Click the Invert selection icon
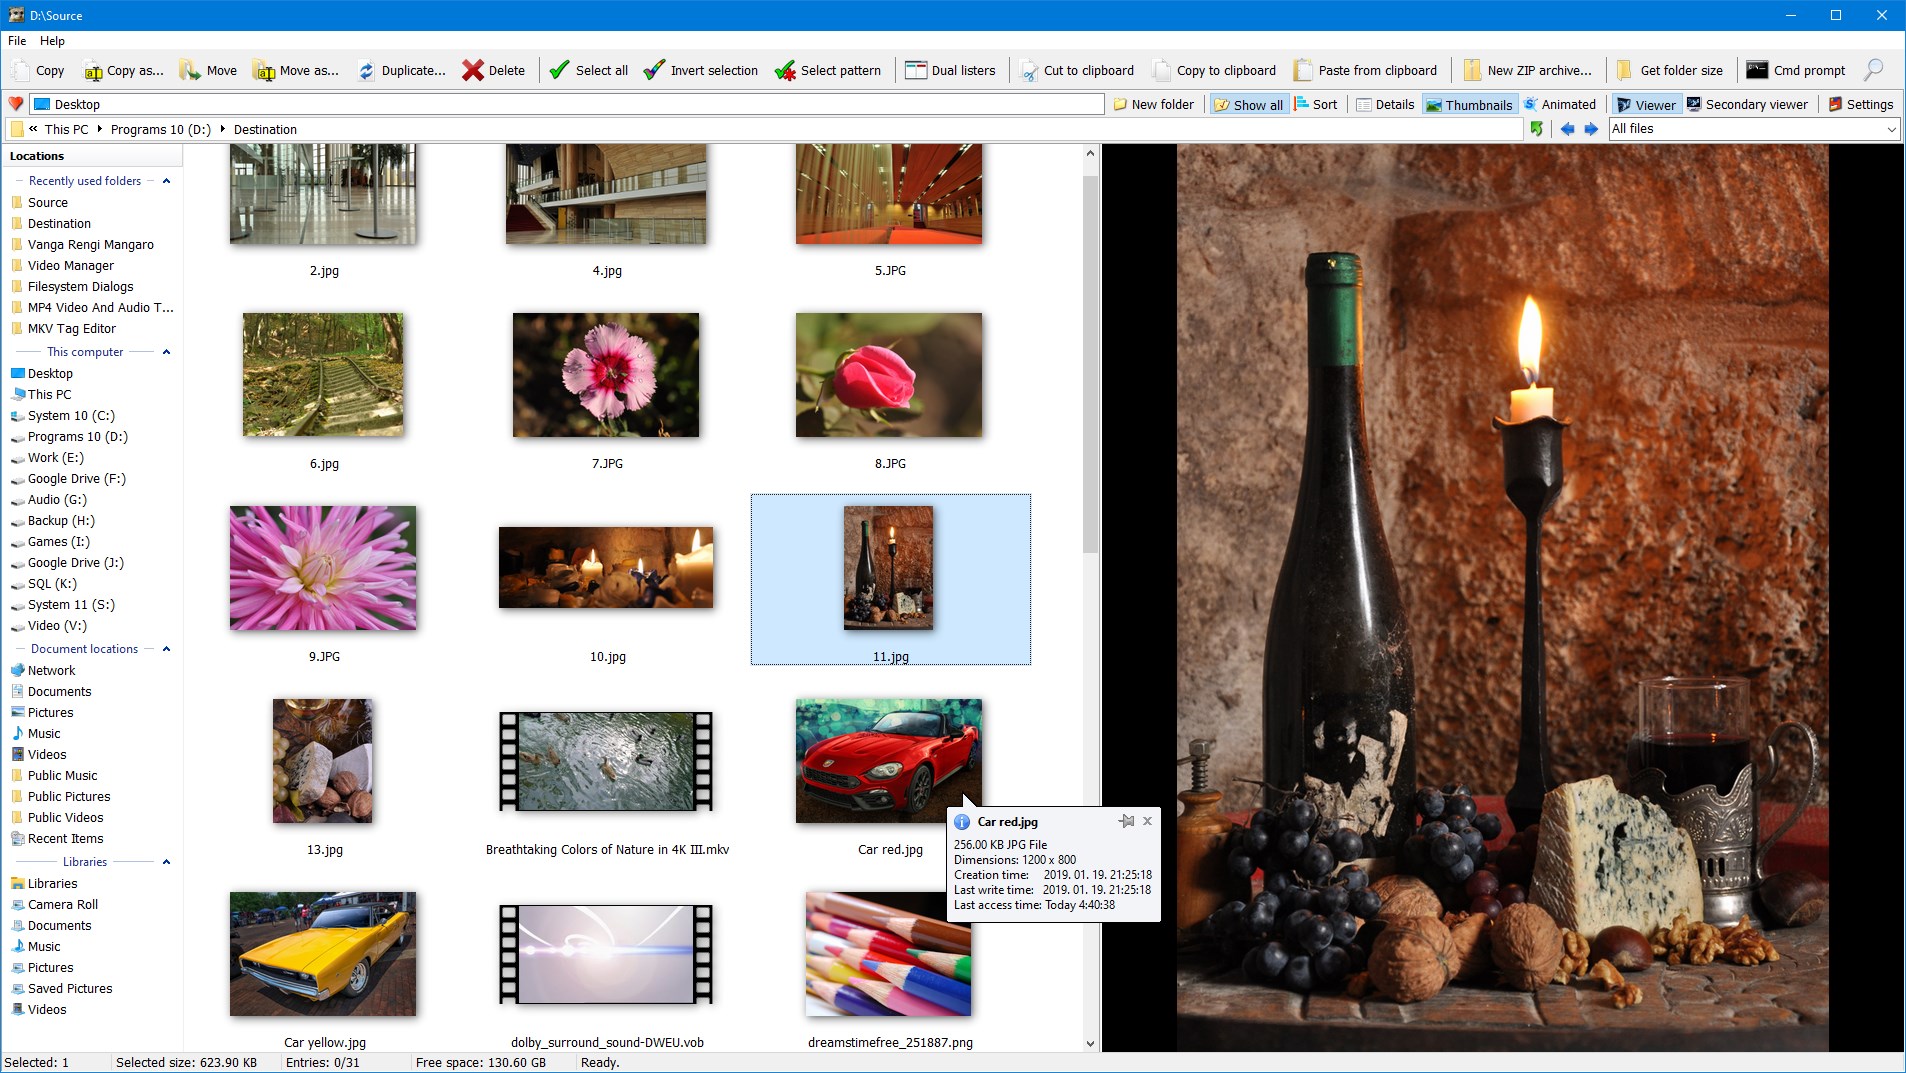The image size is (1906, 1073). point(654,70)
